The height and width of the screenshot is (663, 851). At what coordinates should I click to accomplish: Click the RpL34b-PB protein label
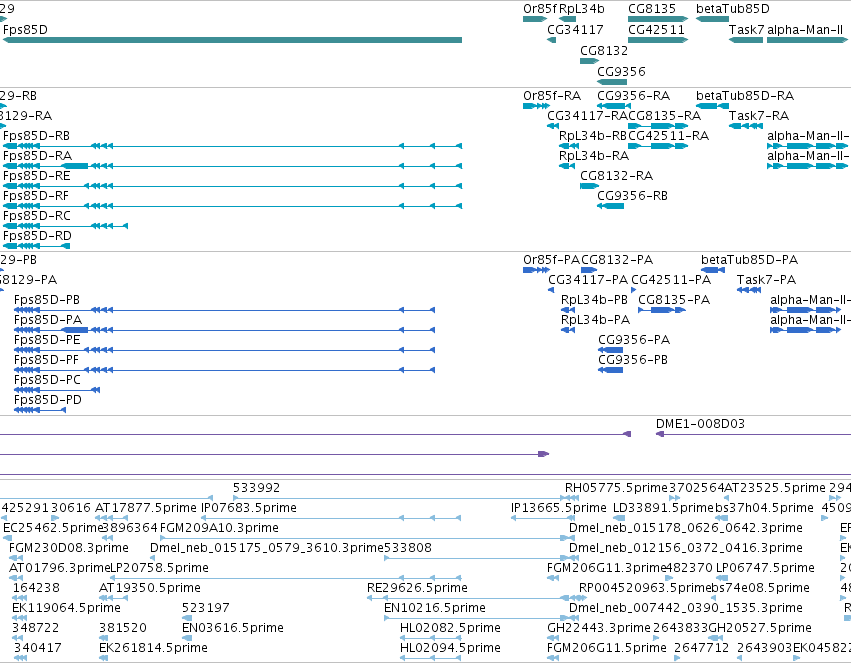click(x=594, y=300)
